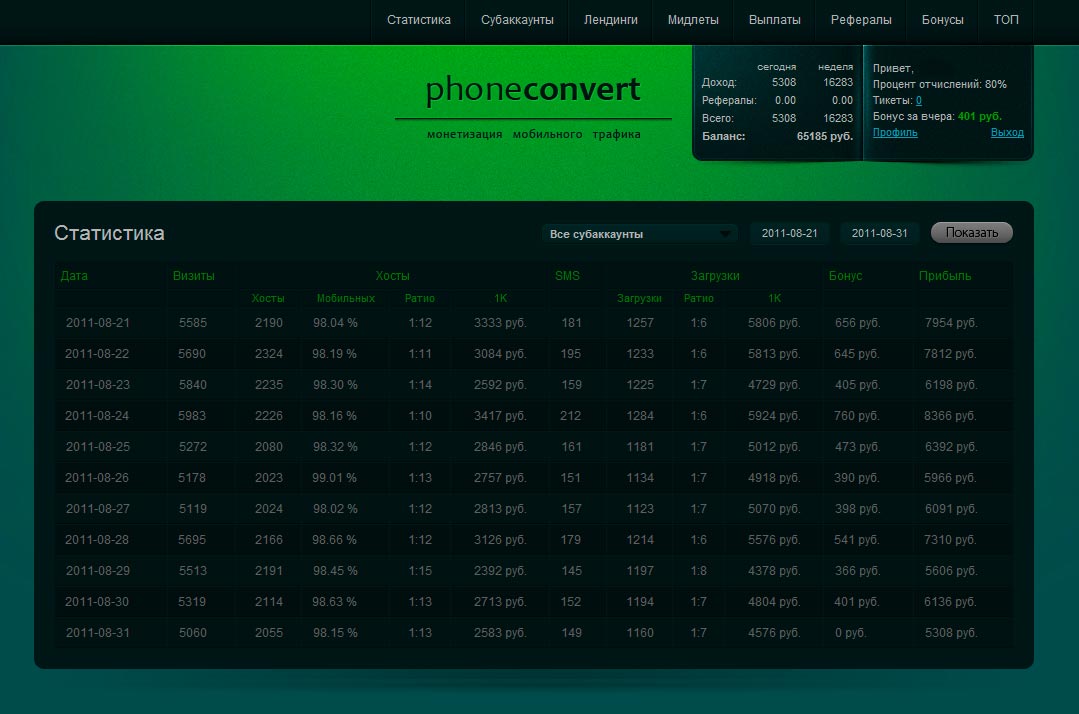This screenshot has height=714, width=1079.
Task: Click SMS count 212
Action: click(570, 415)
